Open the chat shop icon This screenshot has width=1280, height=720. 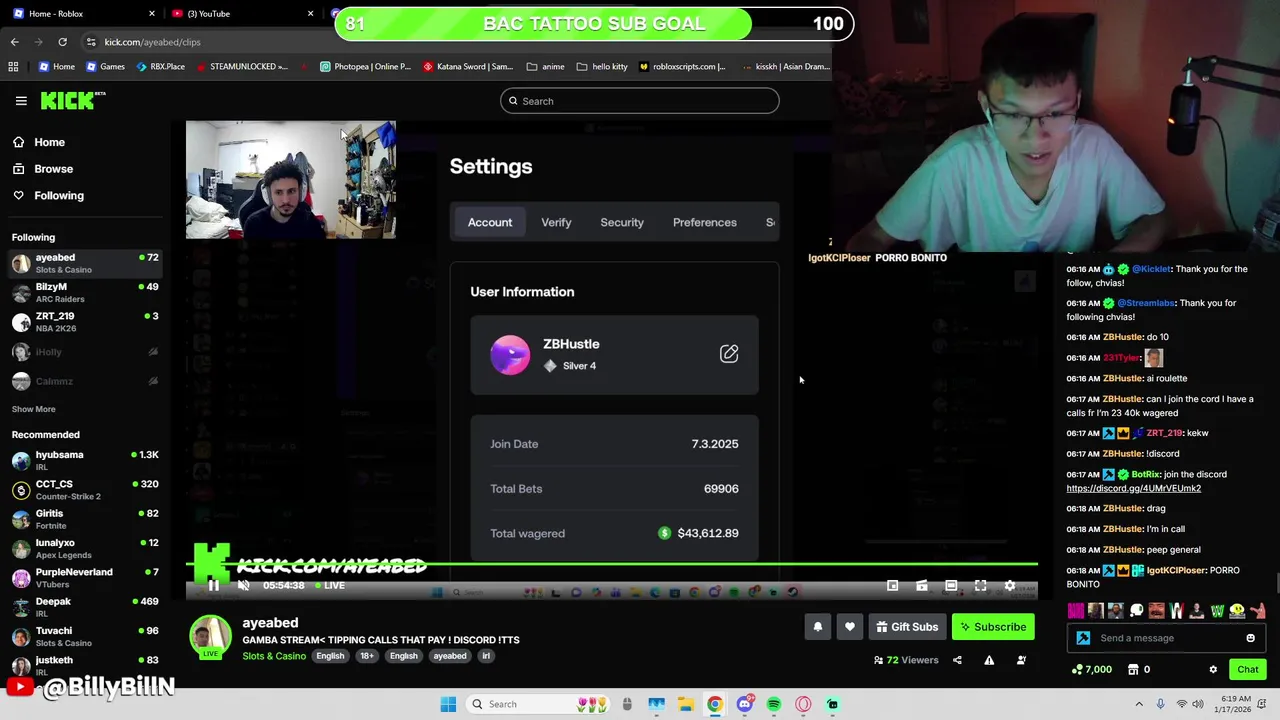point(1133,670)
